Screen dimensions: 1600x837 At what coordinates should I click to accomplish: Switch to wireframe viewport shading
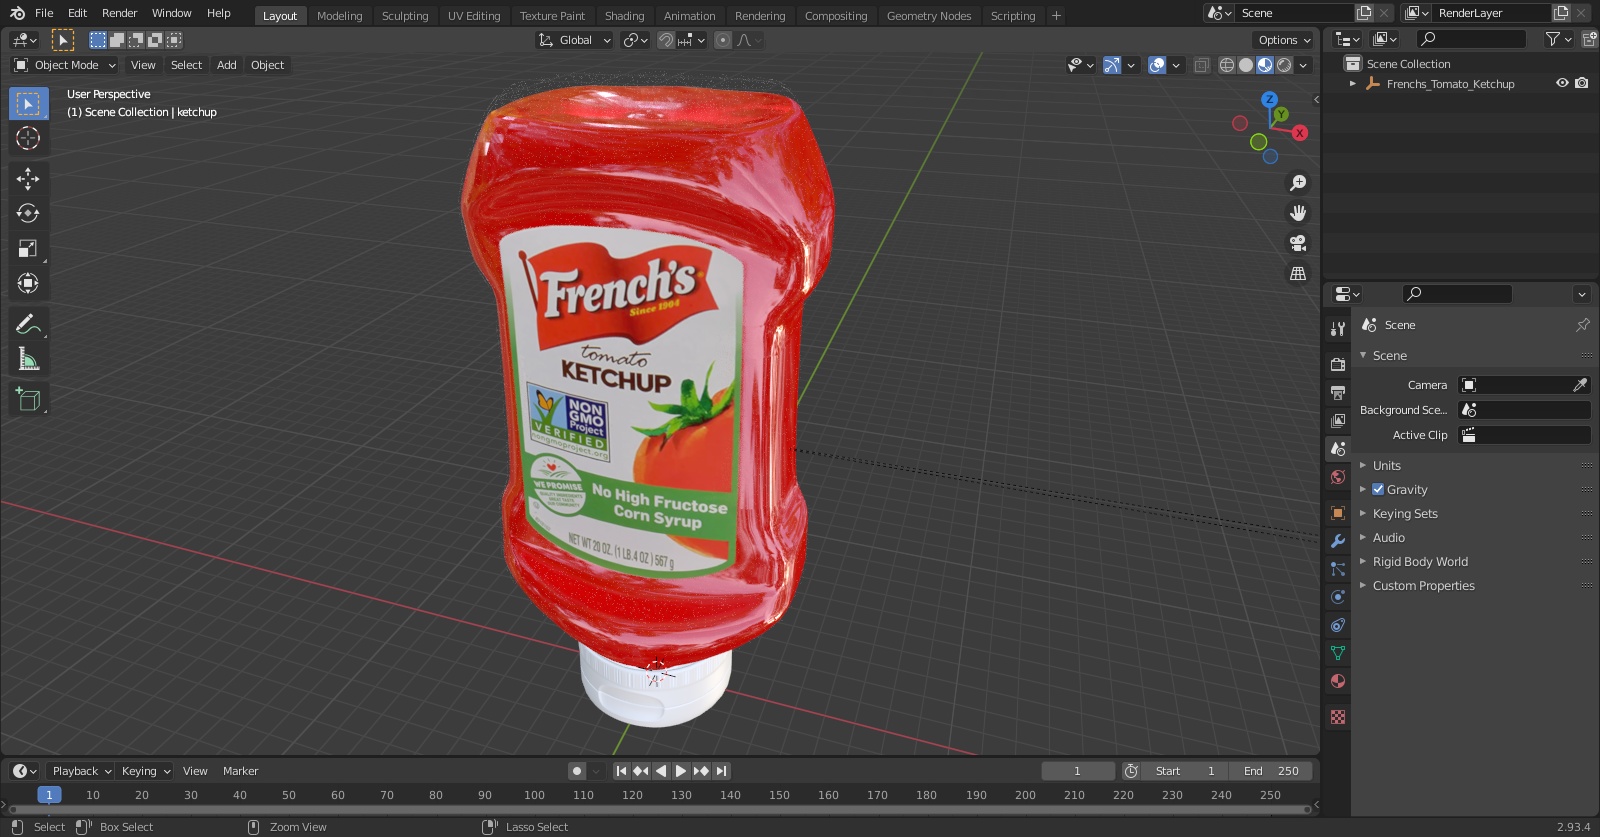1226,65
